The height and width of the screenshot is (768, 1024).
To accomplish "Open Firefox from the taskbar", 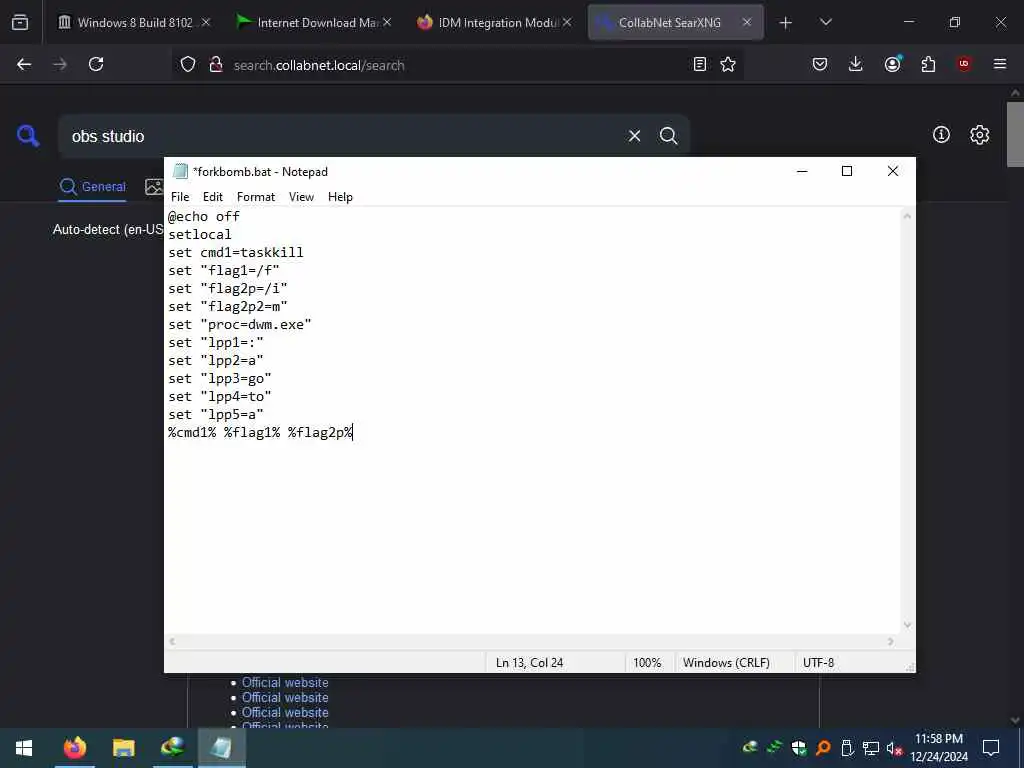I will click(74, 748).
